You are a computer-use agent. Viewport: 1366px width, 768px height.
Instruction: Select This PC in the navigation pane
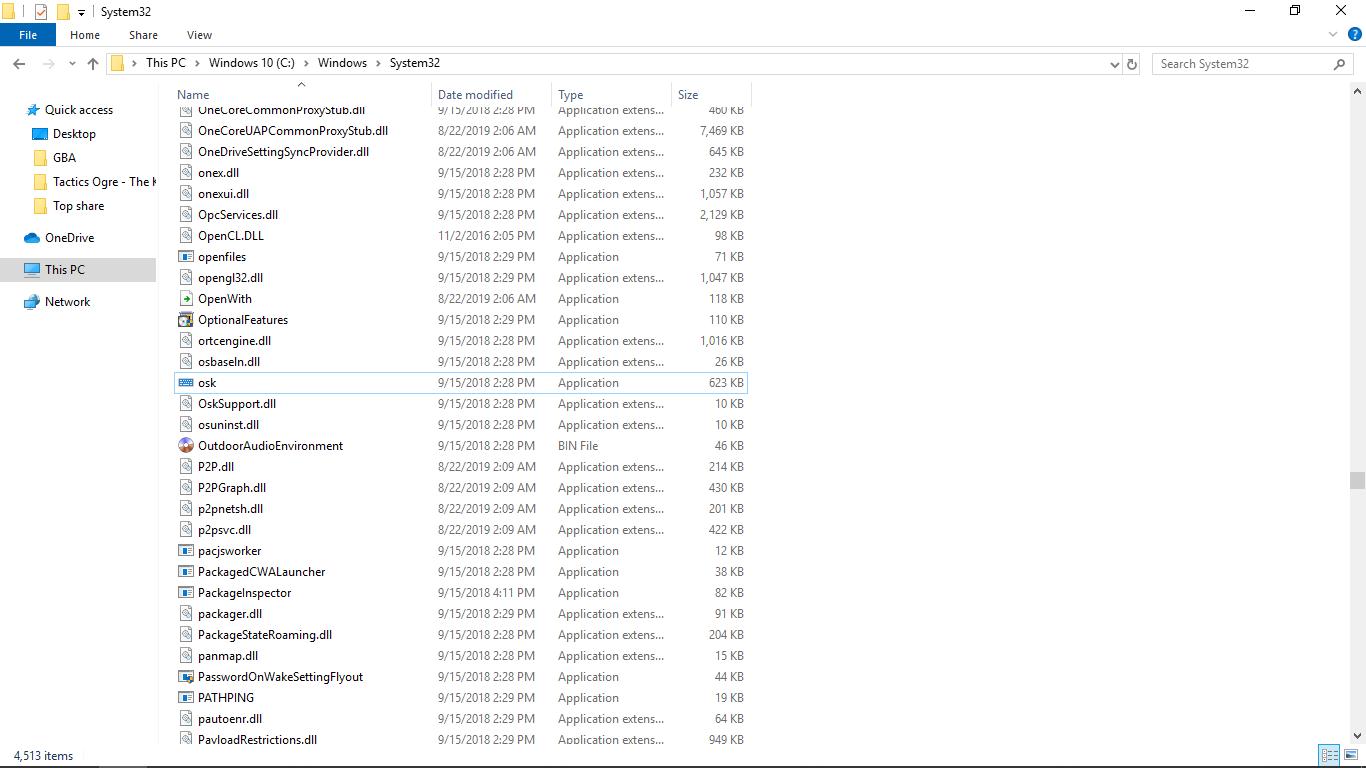[x=65, y=270]
